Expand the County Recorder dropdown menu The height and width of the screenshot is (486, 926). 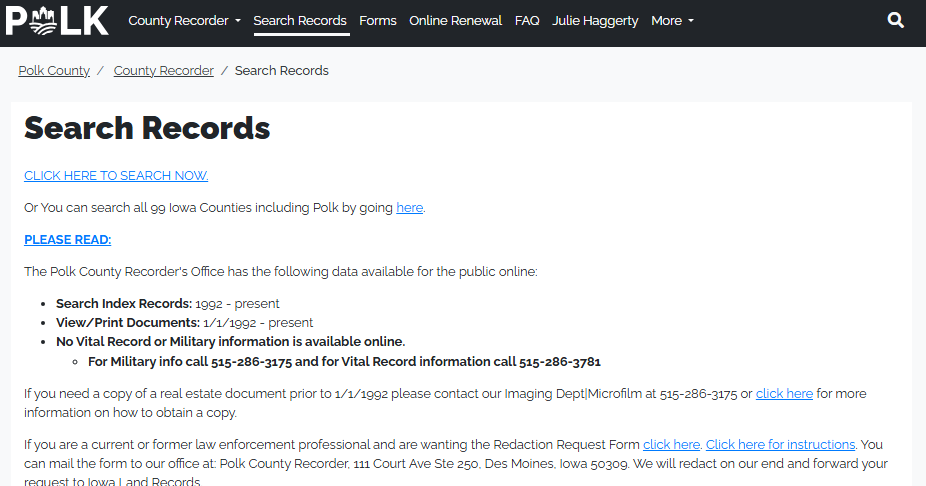point(184,21)
